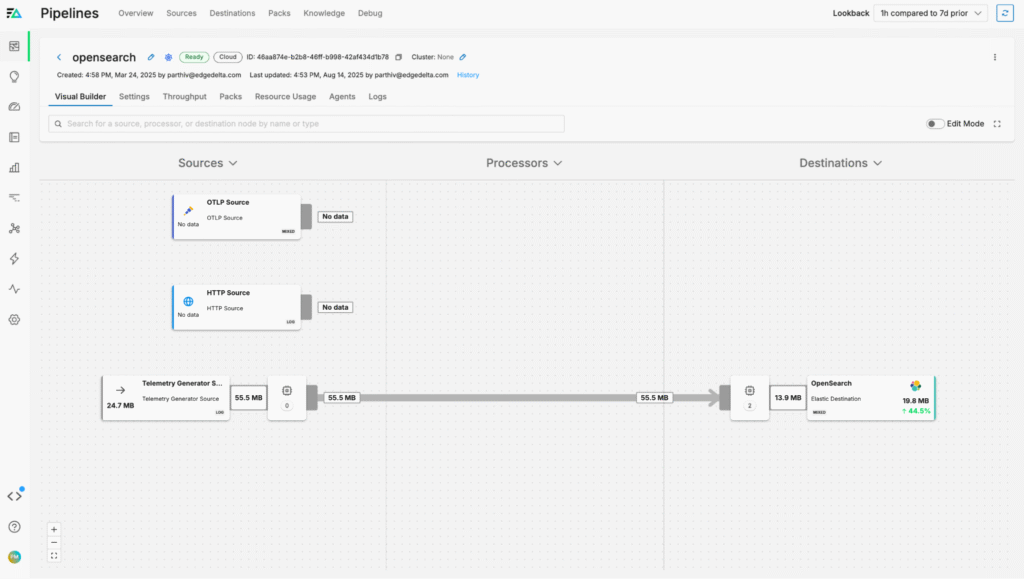Select the OpenSearch destination node
Image resolution: width=1024 pixels, height=579 pixels.
pyautogui.click(x=870, y=398)
